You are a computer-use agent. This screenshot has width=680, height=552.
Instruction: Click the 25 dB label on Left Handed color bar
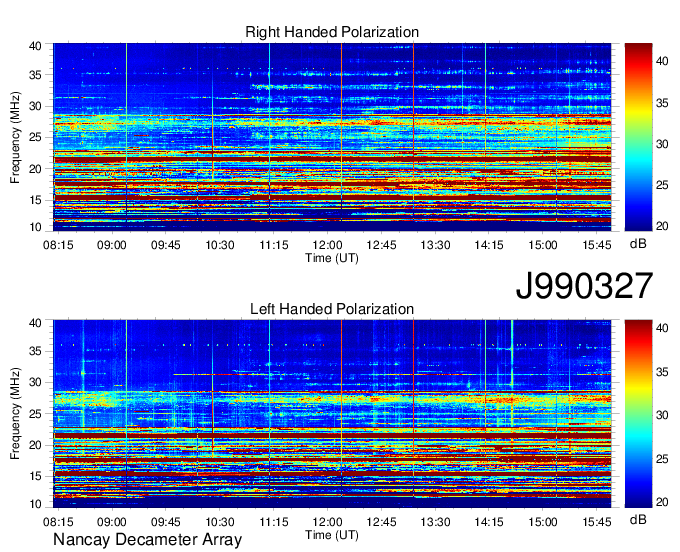[662, 459]
